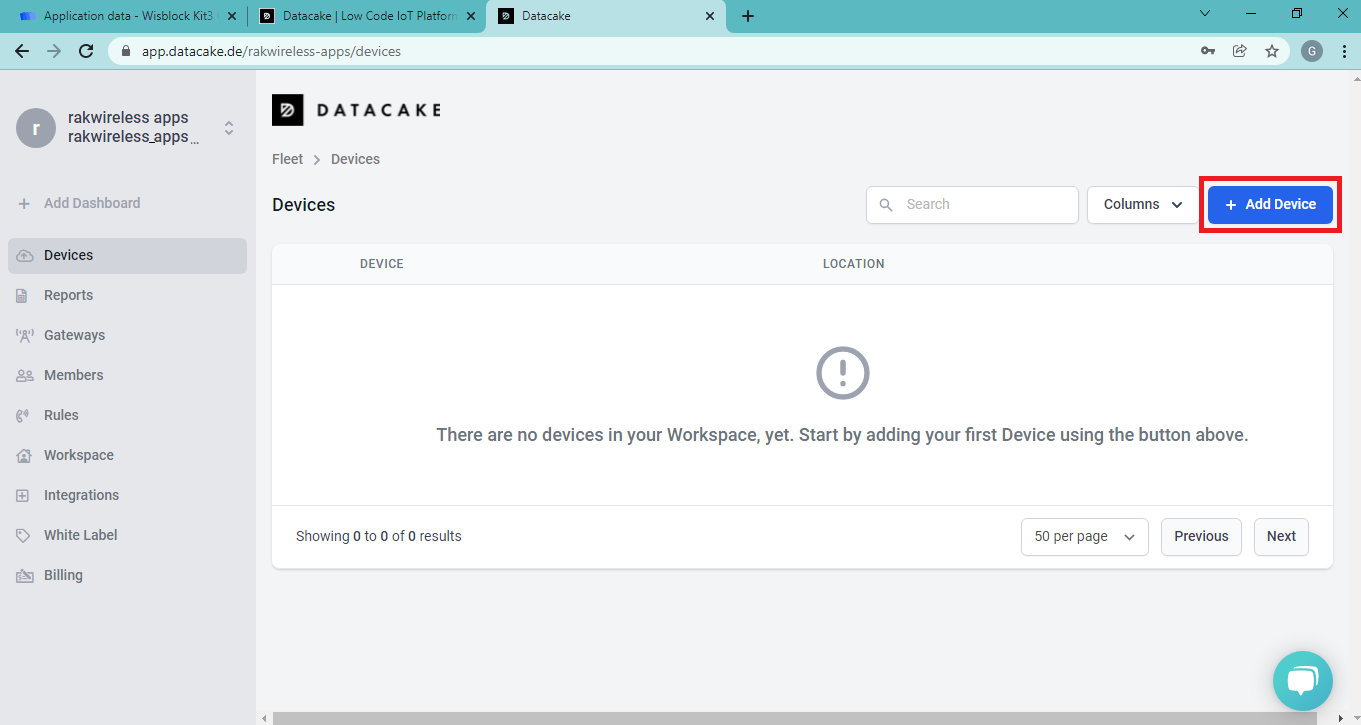Click the Billing icon in sidebar
This screenshot has width=1361, height=725.
[x=25, y=576]
